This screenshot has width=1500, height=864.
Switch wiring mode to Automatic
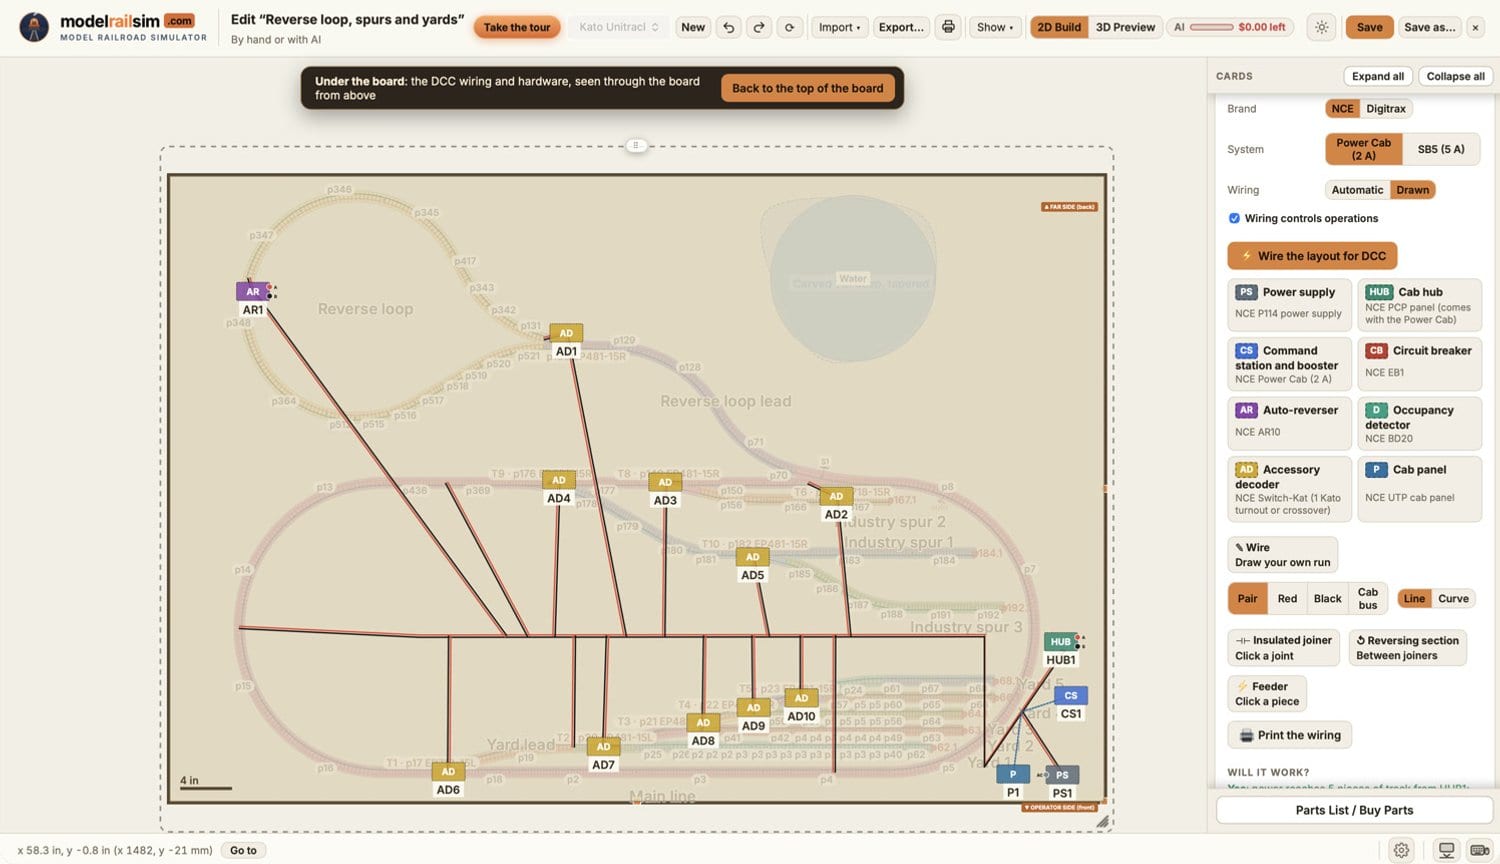click(1357, 190)
